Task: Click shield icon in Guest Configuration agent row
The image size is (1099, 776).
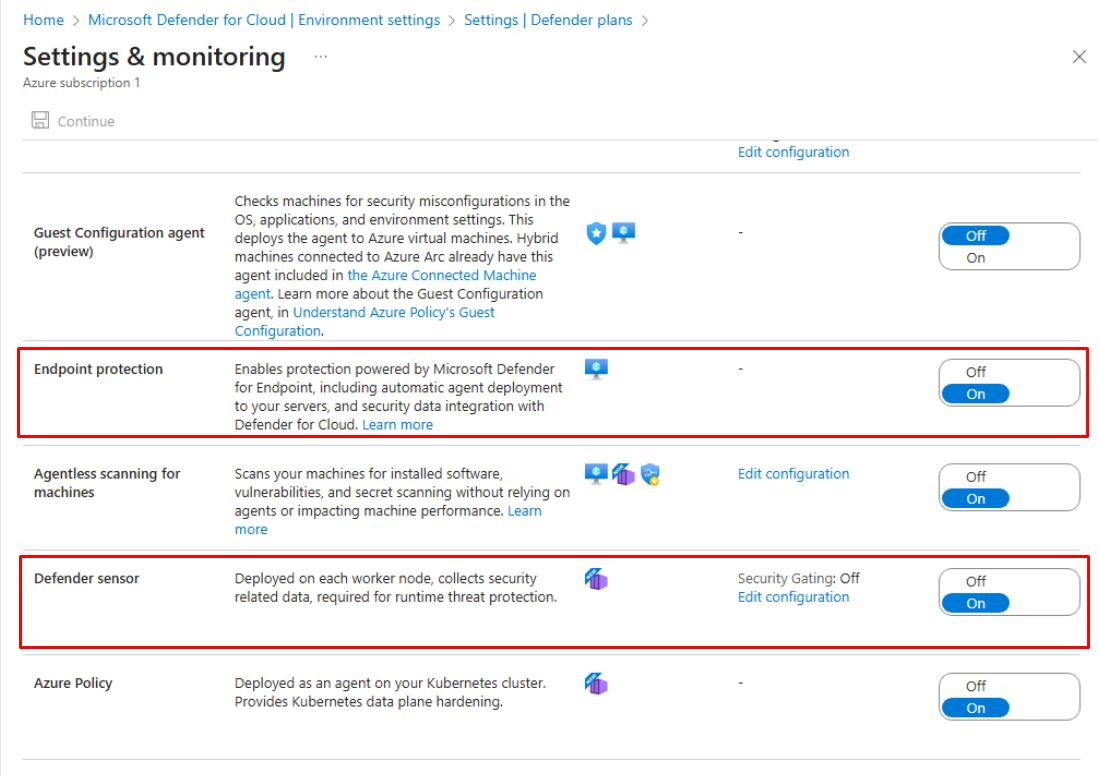Action: [x=596, y=233]
